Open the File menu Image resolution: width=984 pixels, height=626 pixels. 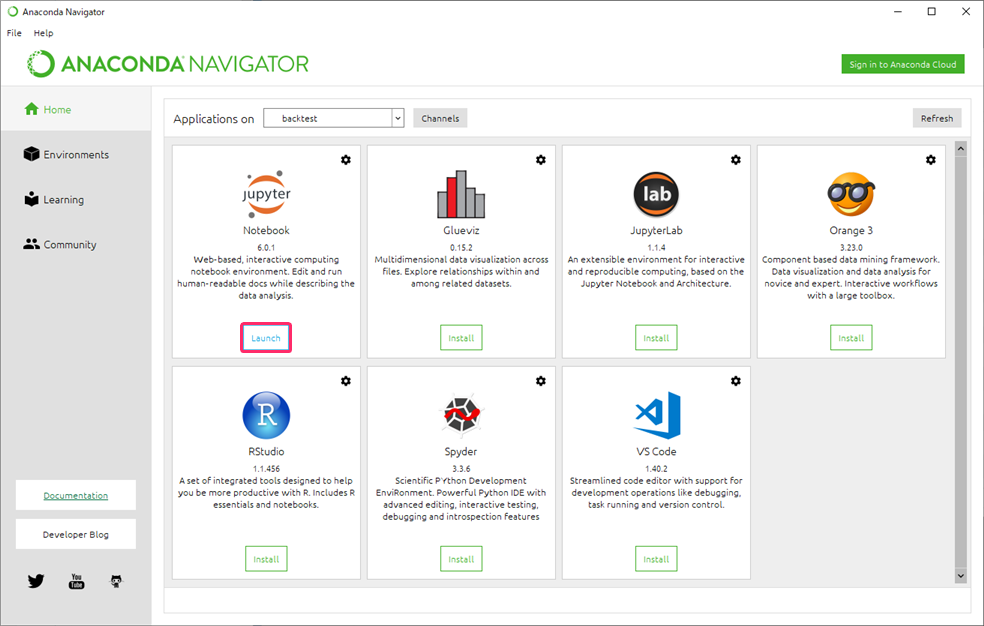14,33
